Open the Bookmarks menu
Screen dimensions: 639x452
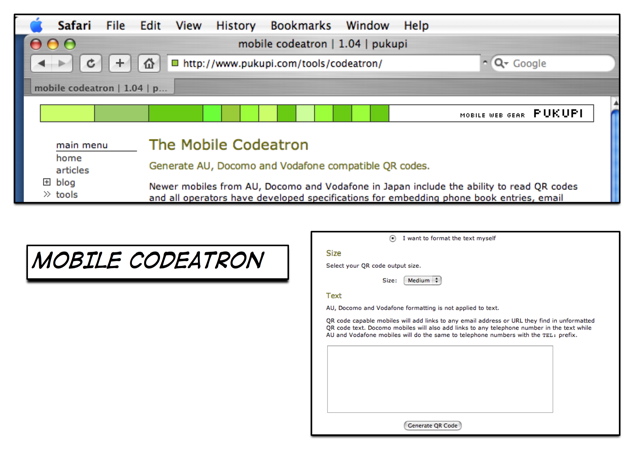(x=301, y=26)
